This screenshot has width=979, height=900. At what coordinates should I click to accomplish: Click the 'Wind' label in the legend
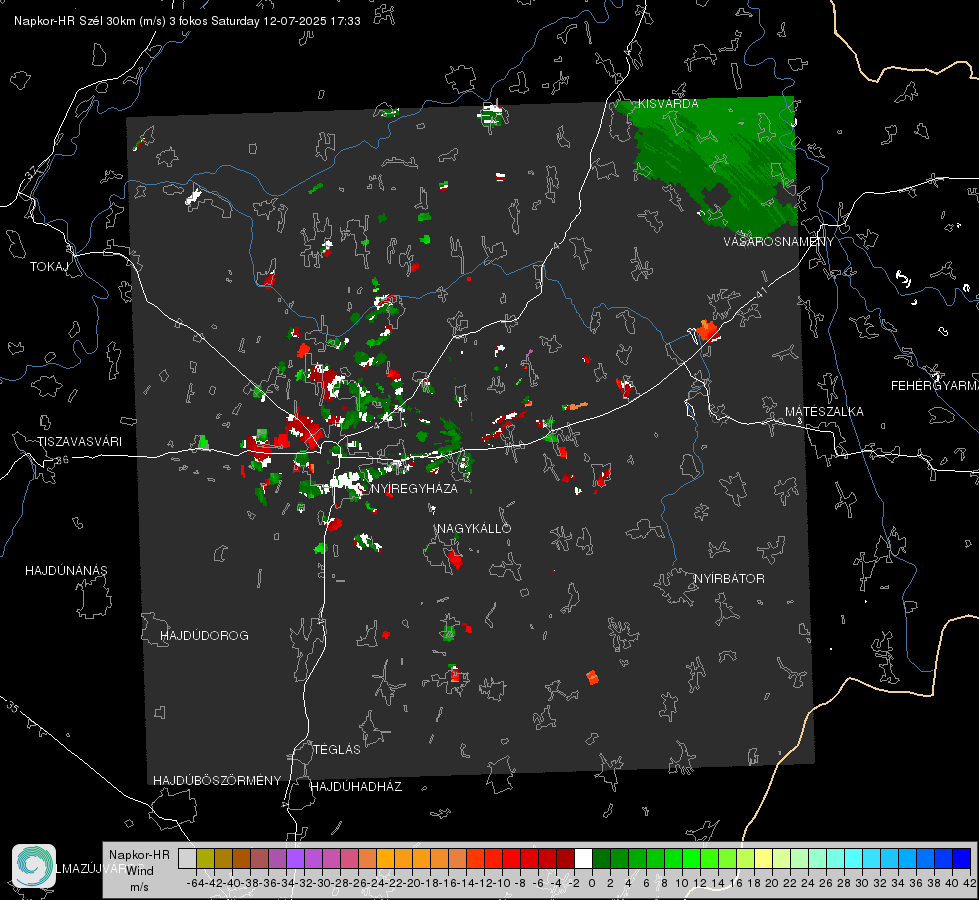(x=140, y=870)
